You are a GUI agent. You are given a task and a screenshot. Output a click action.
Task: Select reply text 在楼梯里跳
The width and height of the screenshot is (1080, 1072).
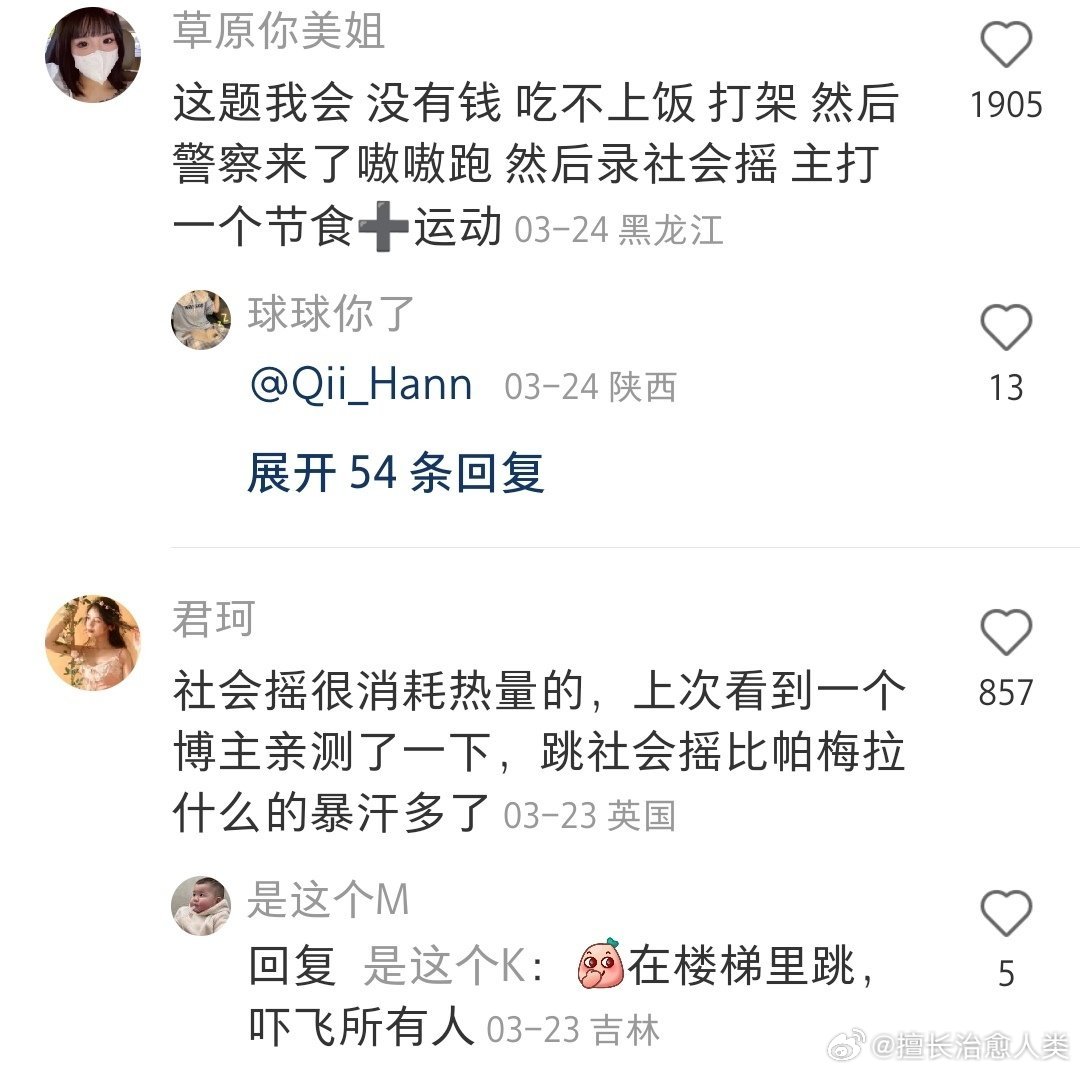[740, 965]
